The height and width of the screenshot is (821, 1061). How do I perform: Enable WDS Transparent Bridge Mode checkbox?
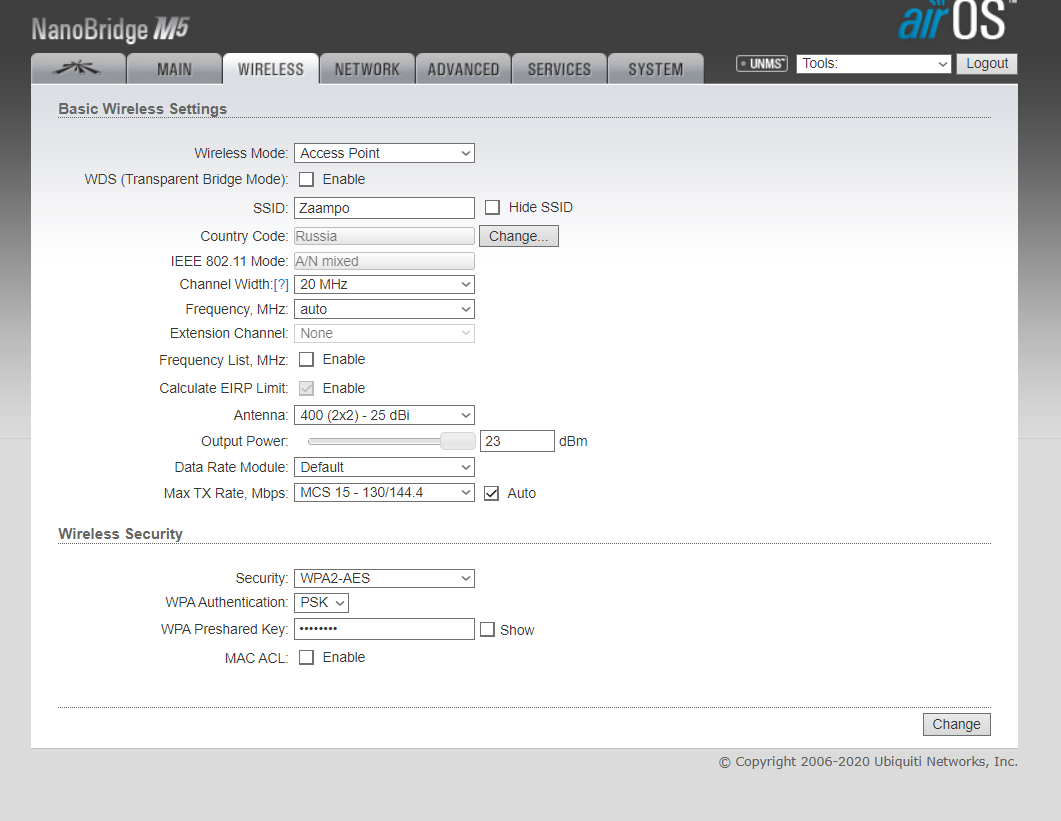coord(307,180)
